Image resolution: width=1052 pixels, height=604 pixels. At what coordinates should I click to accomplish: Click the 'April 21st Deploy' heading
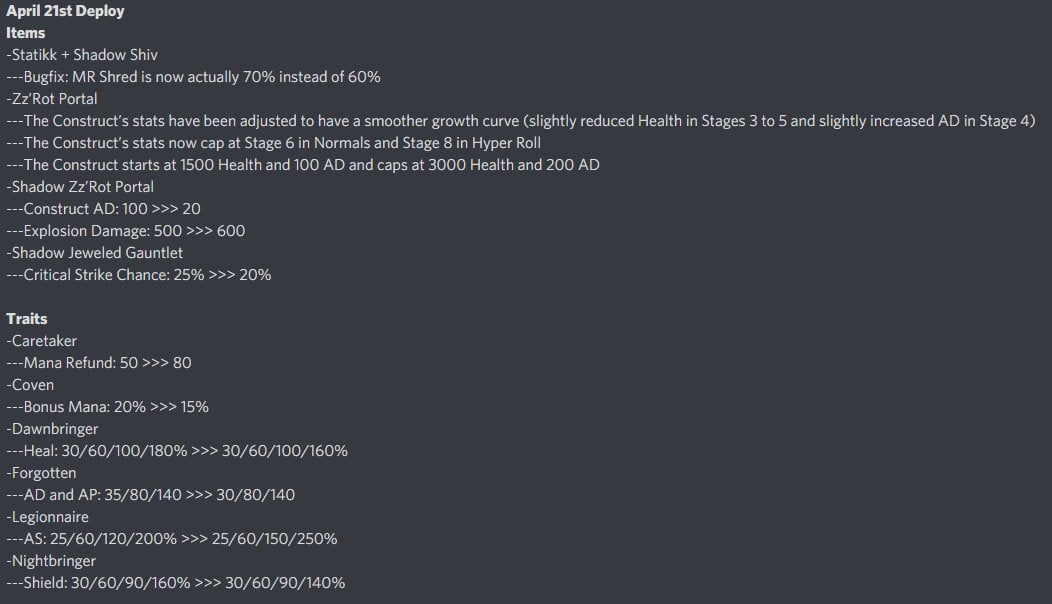(x=65, y=11)
